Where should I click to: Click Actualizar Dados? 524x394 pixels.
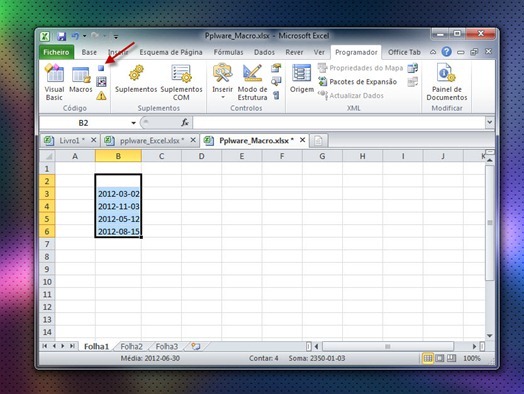[x=351, y=95]
